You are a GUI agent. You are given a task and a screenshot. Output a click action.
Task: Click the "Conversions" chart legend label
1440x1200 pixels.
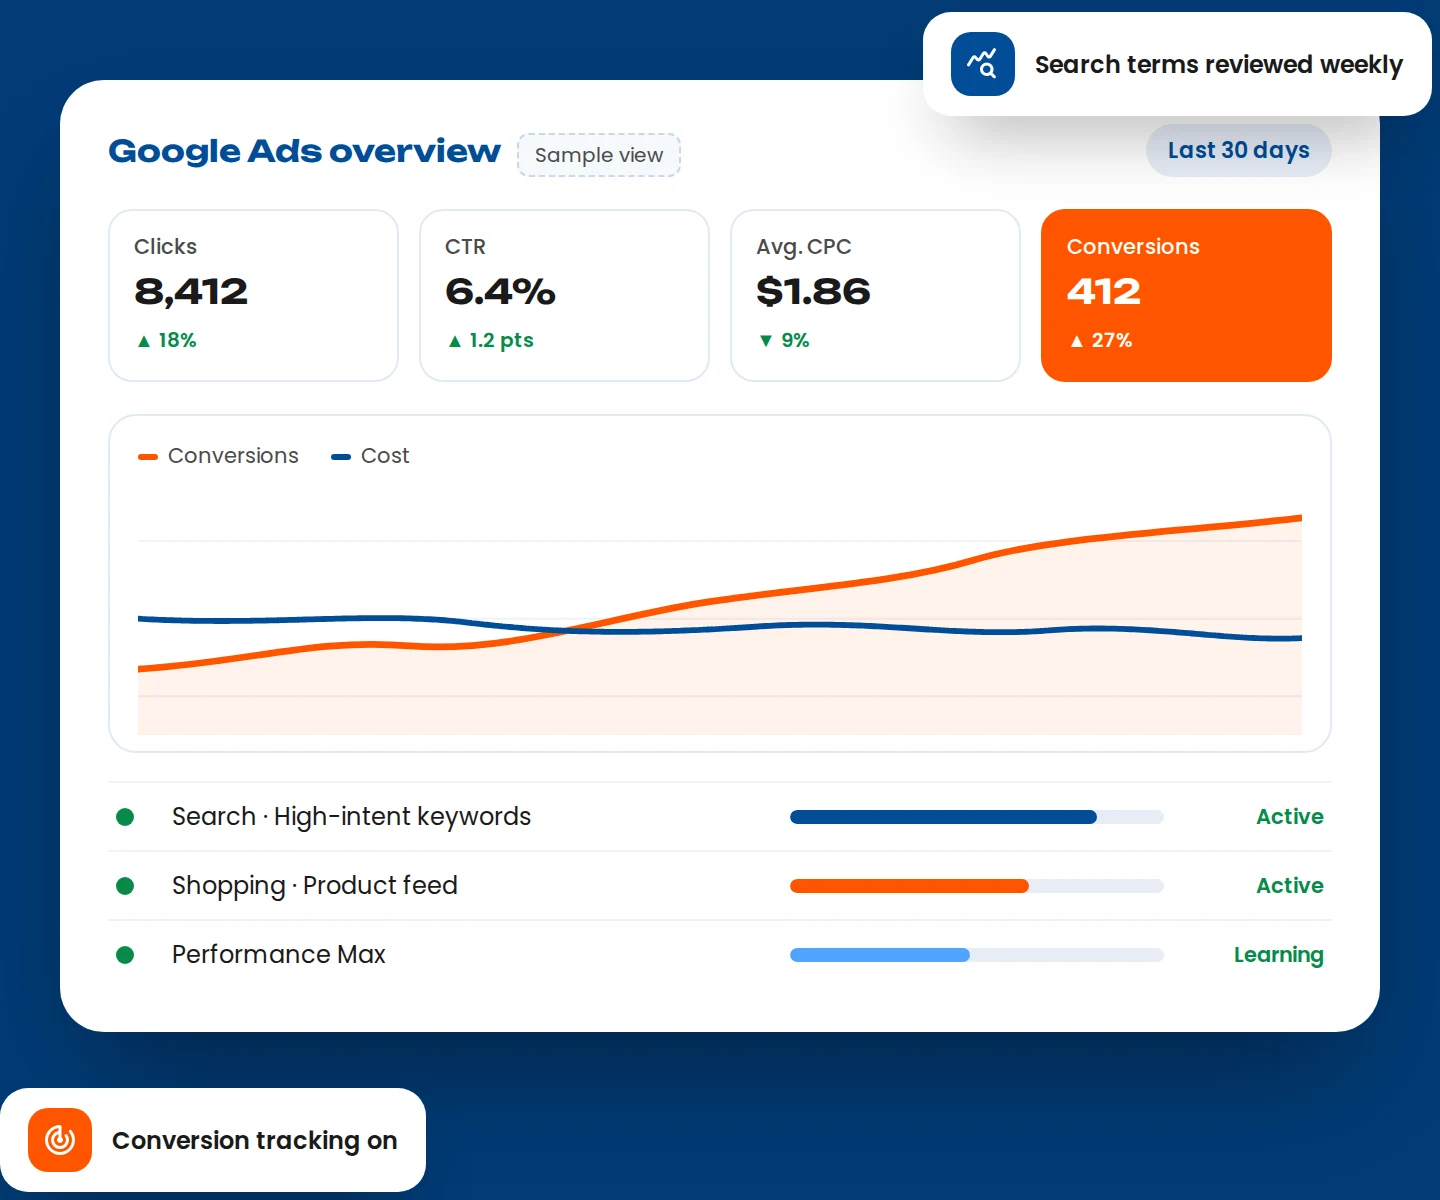233,456
